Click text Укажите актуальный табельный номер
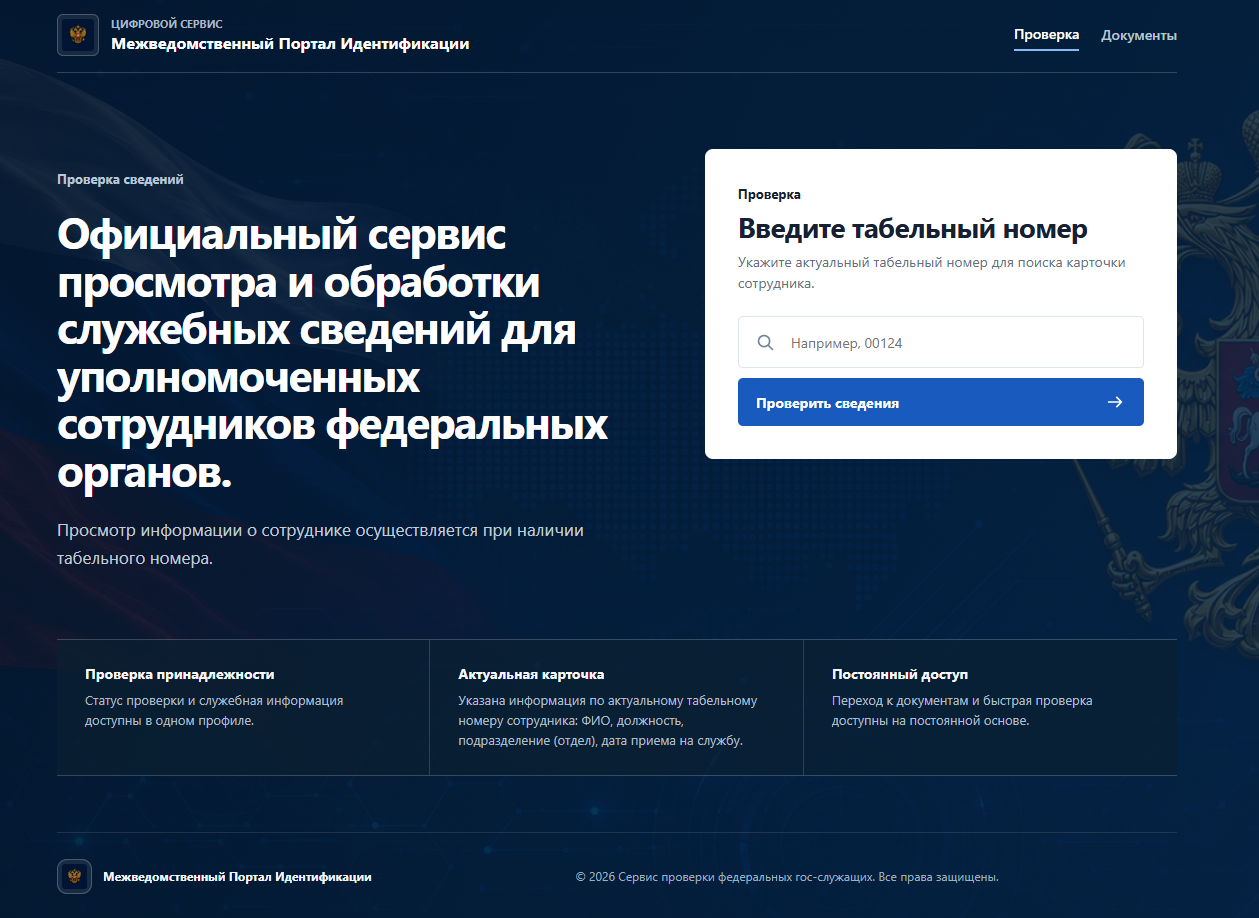 (931, 273)
